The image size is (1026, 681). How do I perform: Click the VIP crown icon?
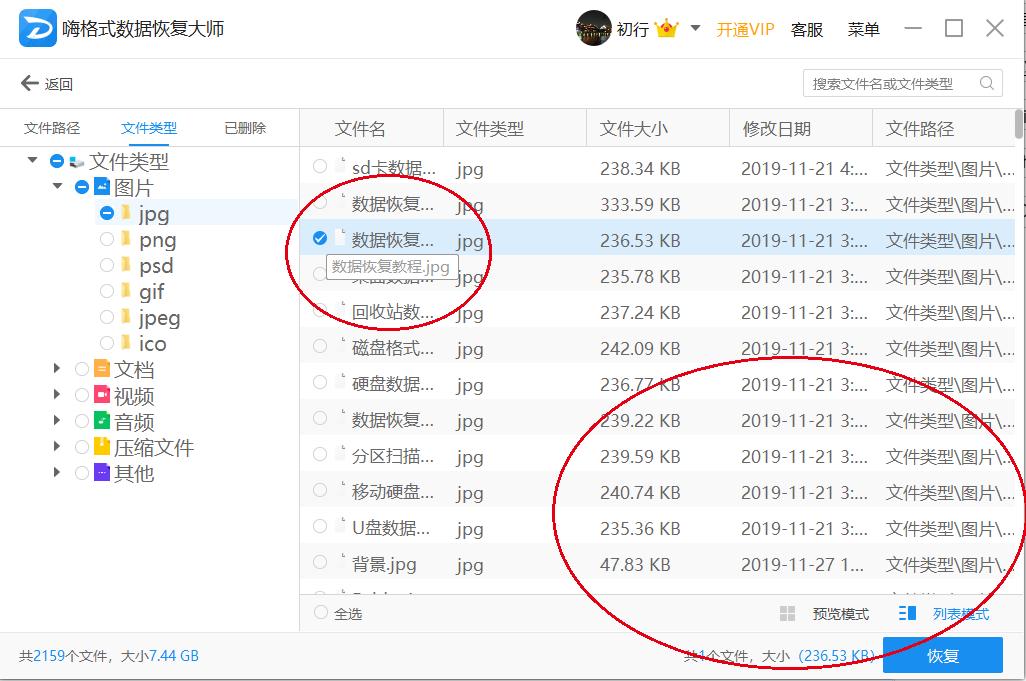click(666, 29)
